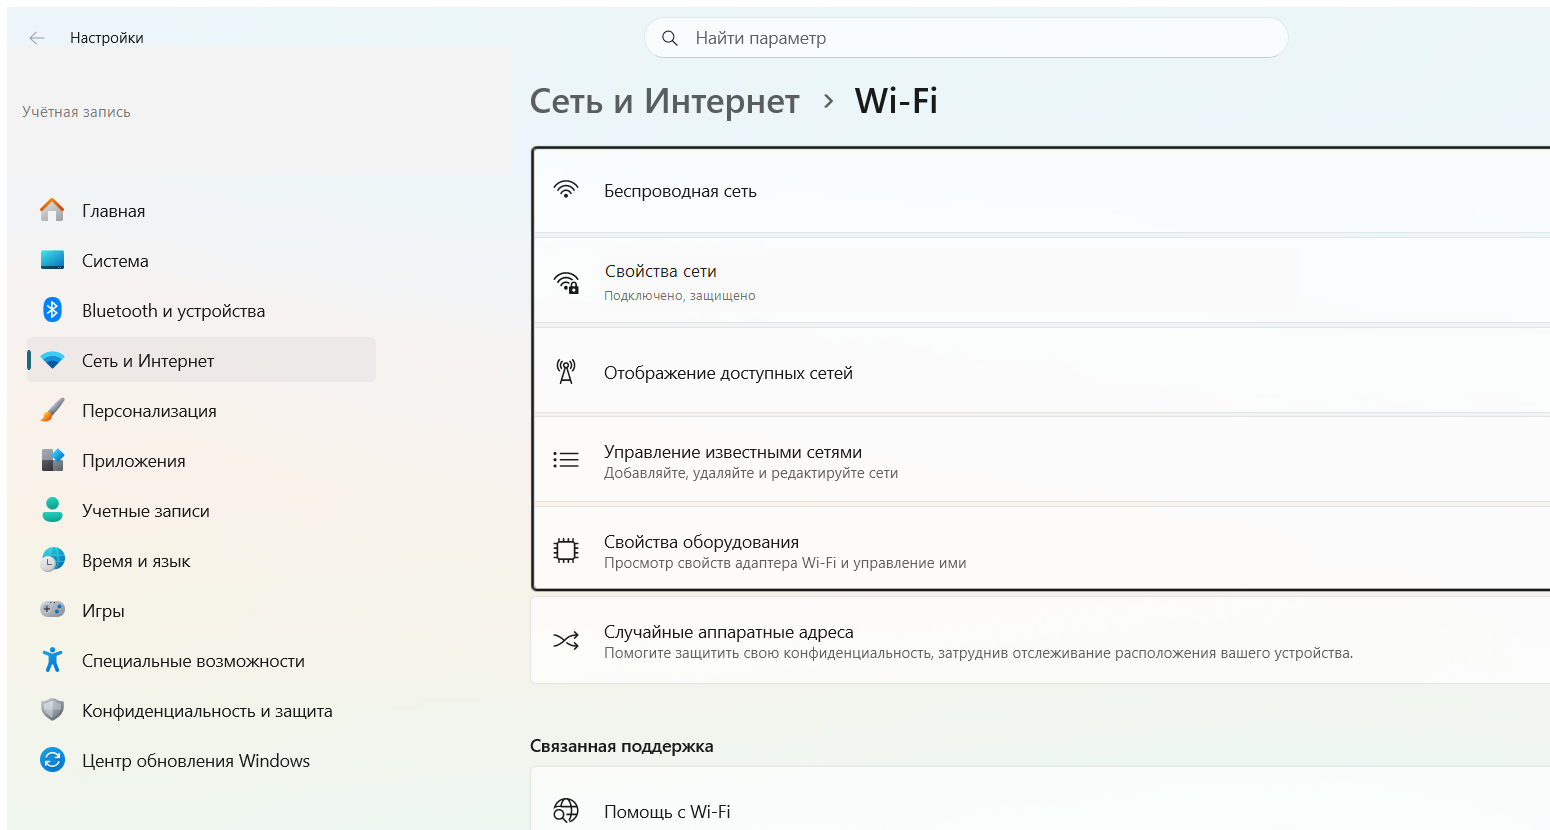Open Специальные возможности settings

pyautogui.click(x=201, y=660)
